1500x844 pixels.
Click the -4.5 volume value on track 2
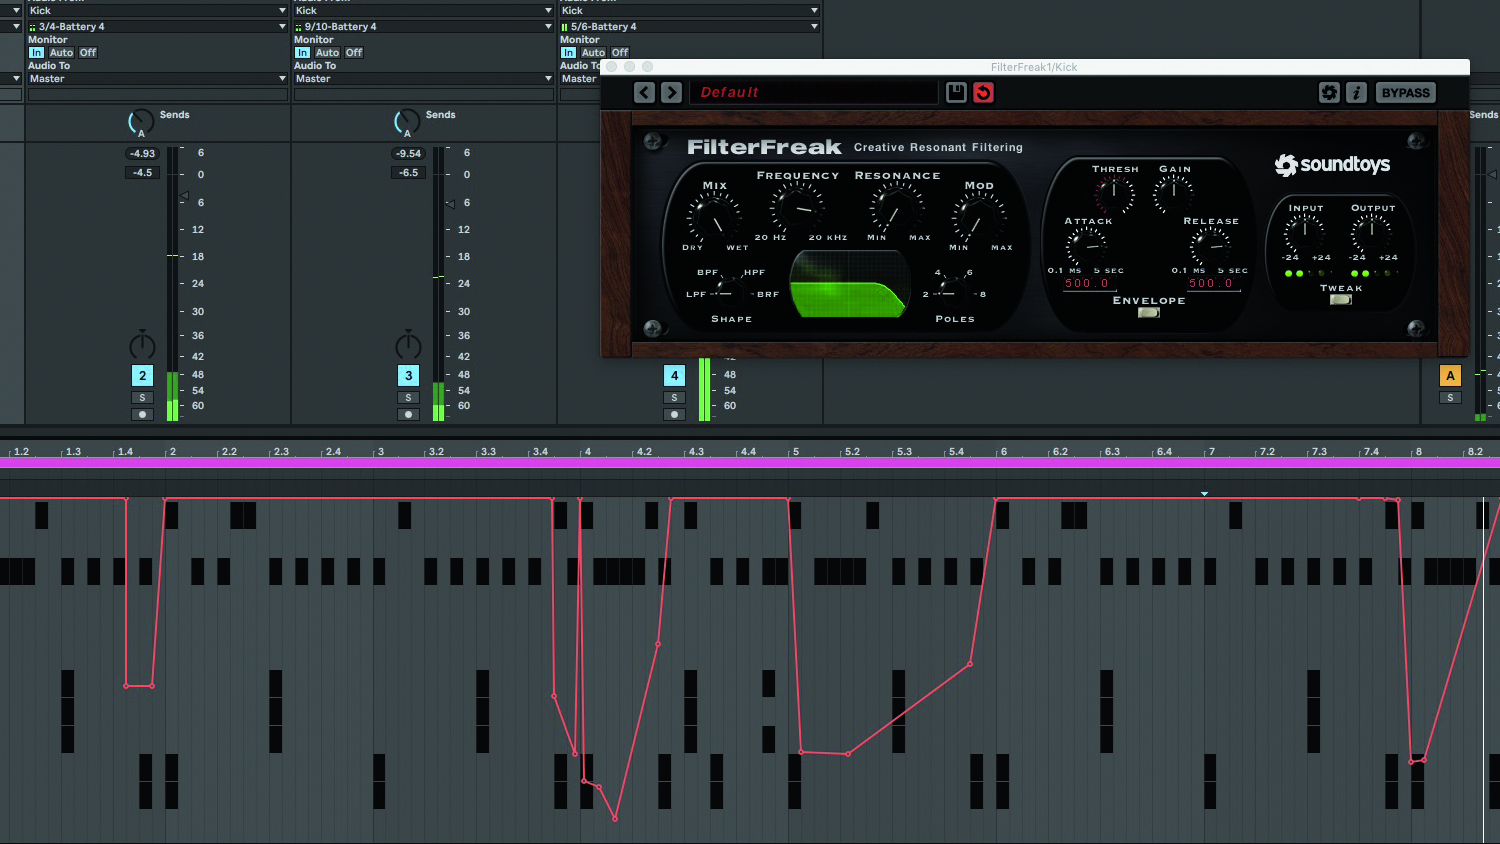pyautogui.click(x=142, y=173)
